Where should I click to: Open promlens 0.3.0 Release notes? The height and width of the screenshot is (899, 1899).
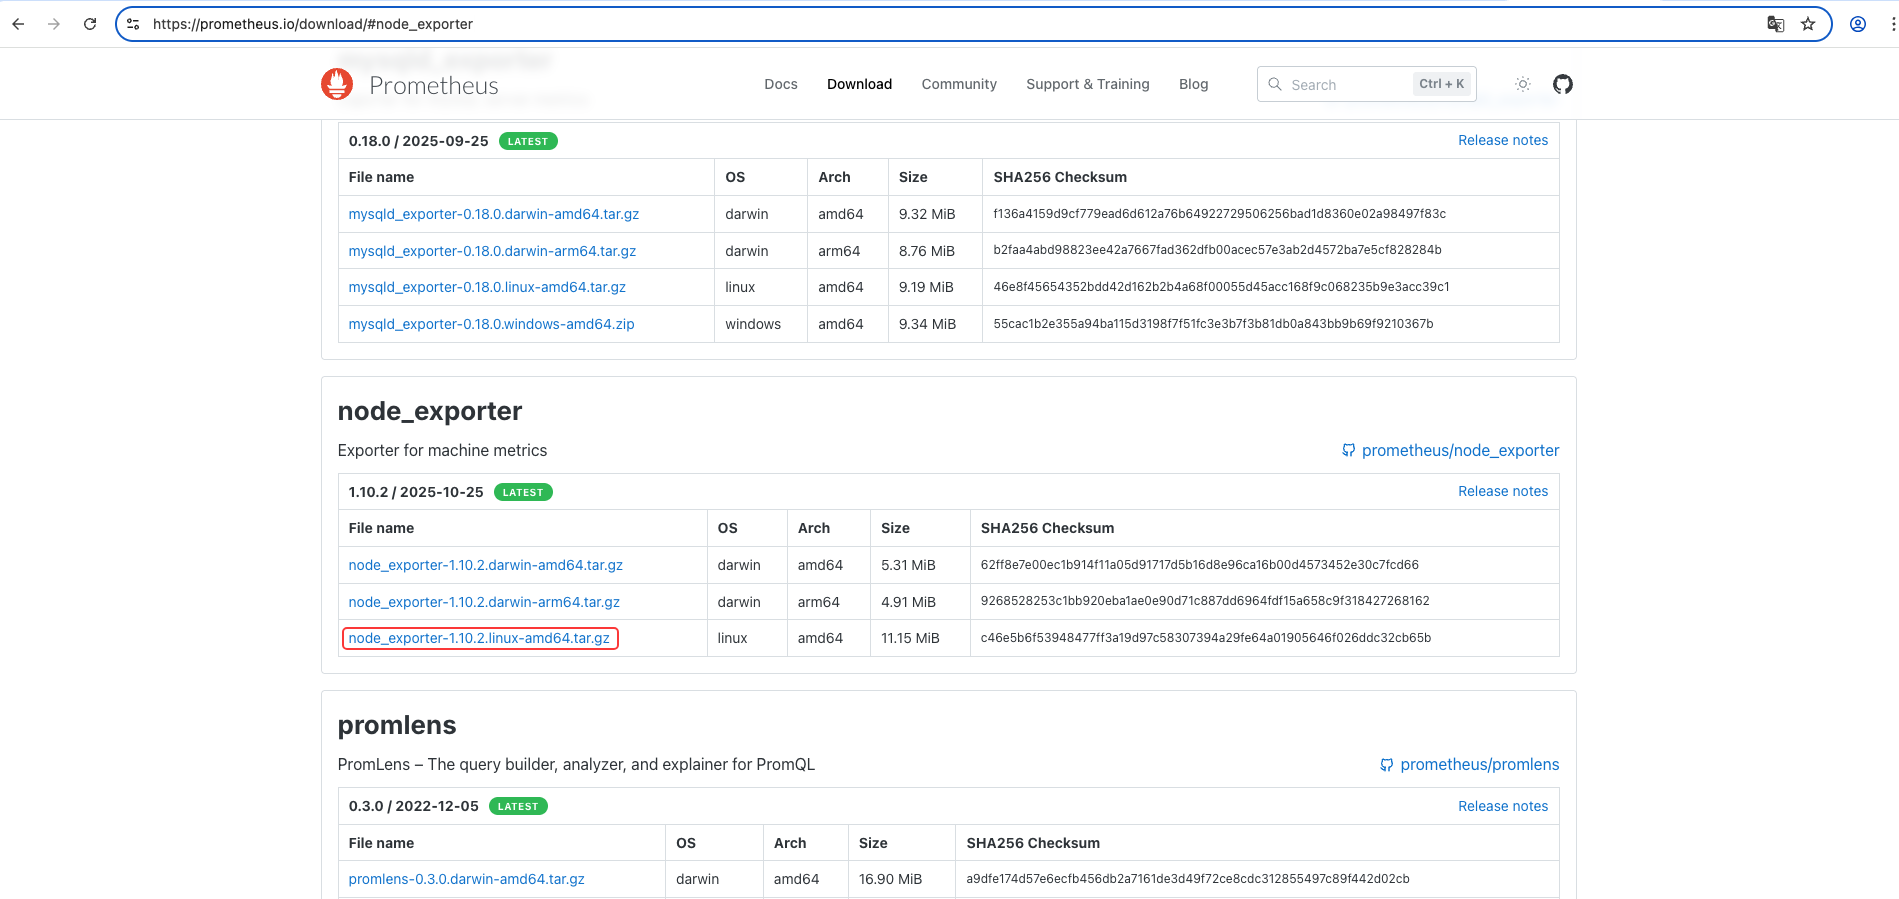[x=1503, y=806]
